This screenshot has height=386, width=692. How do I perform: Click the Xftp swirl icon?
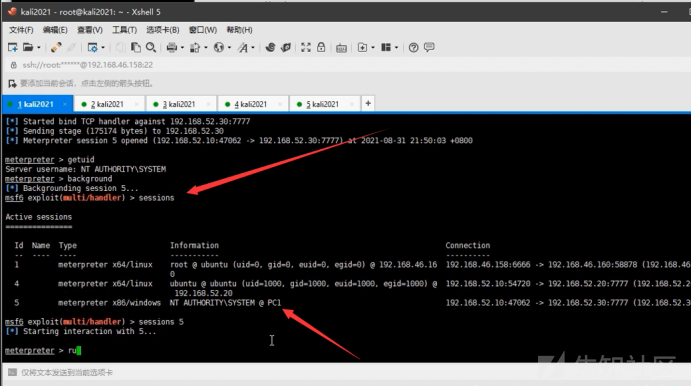point(271,47)
